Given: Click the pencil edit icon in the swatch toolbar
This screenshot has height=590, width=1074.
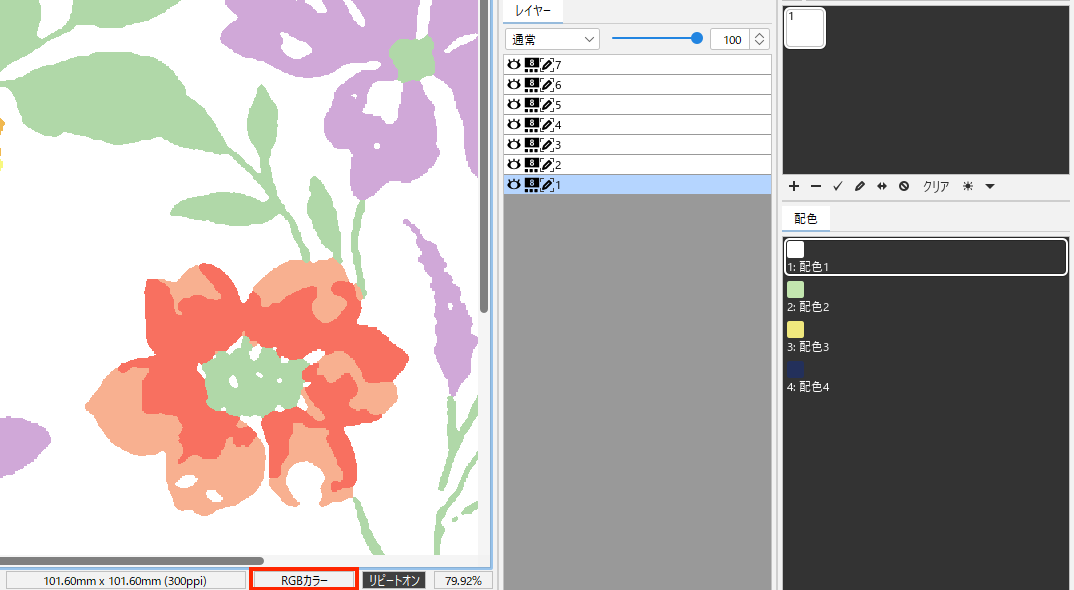Looking at the screenshot, I should [x=860, y=186].
